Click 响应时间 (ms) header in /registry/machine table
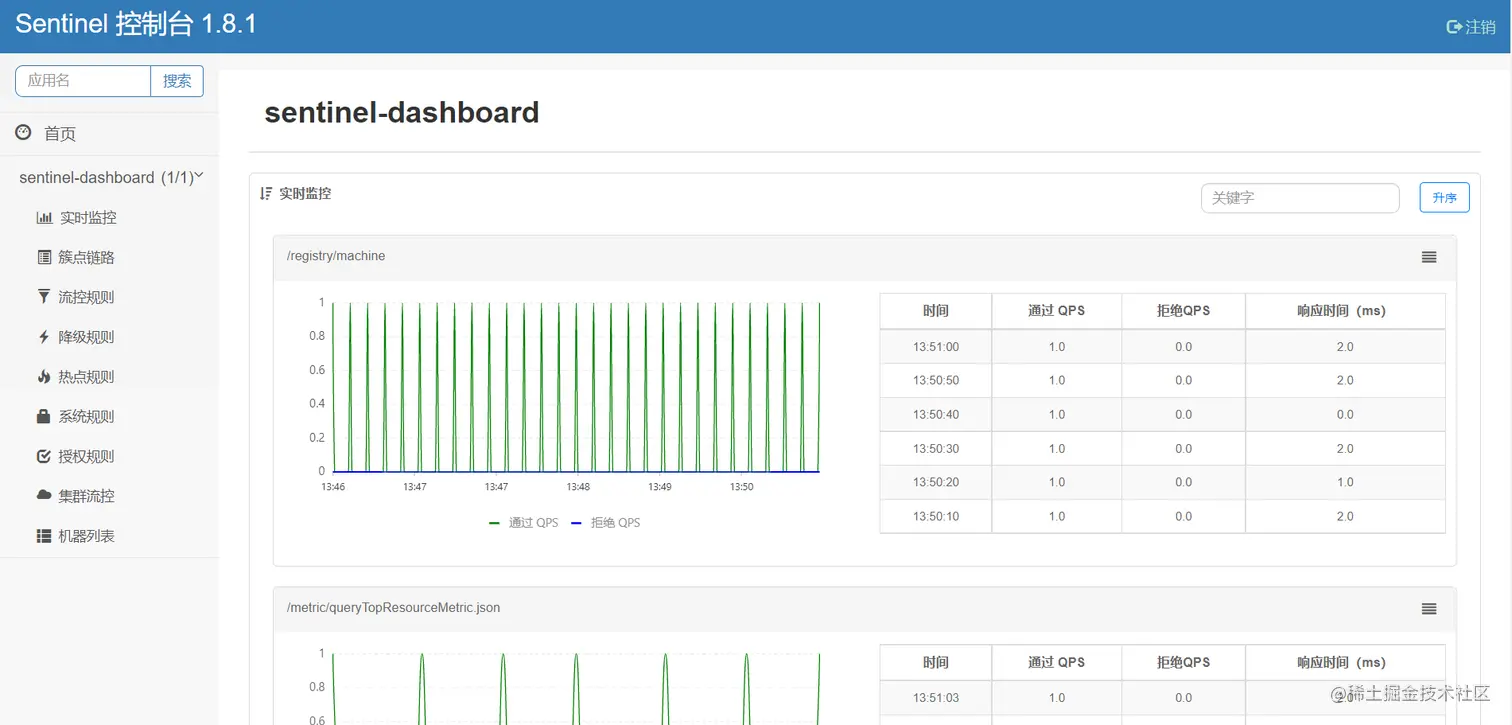 [x=1345, y=311]
